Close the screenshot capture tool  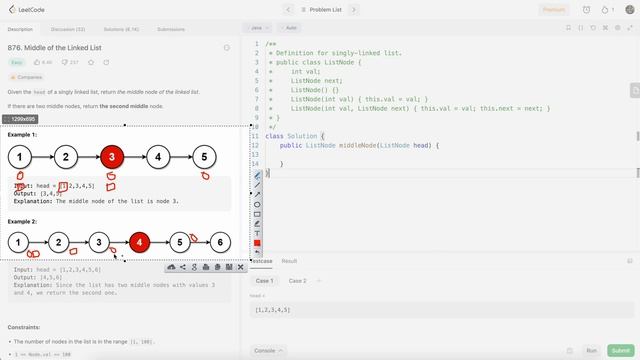click(x=241, y=267)
